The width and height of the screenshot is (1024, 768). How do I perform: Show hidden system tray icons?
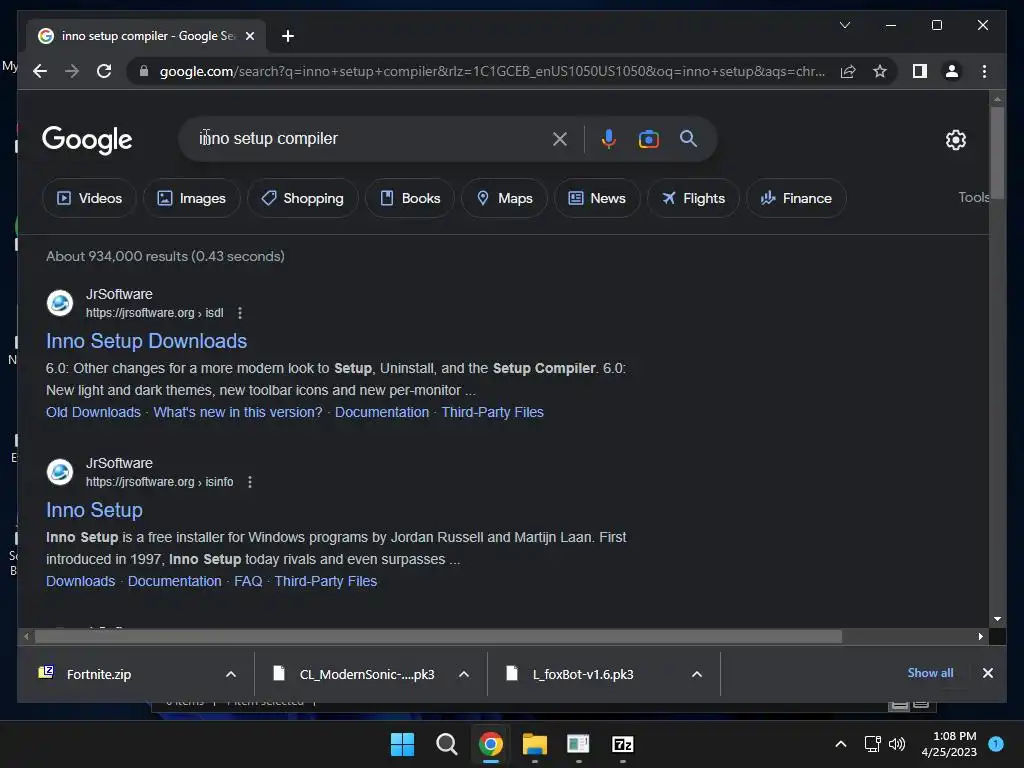coord(840,744)
